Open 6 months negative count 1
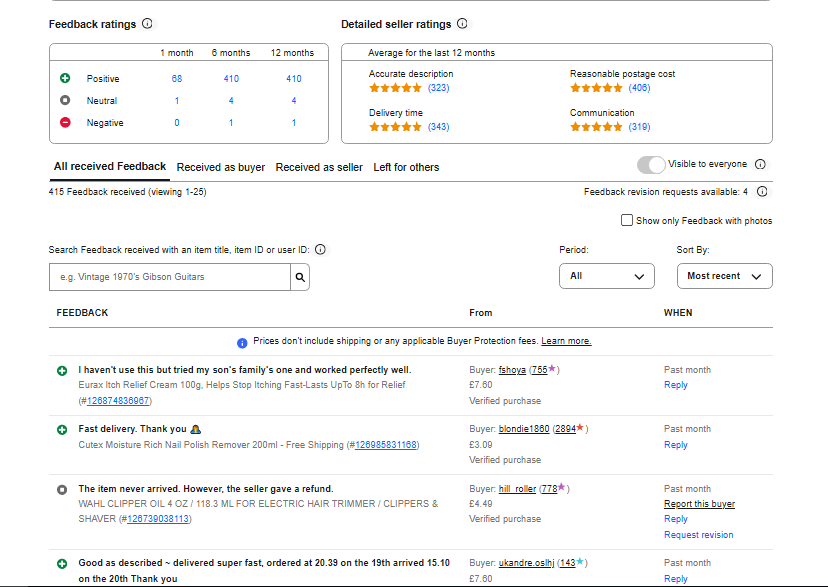828x587 pixels. pyautogui.click(x=231, y=123)
